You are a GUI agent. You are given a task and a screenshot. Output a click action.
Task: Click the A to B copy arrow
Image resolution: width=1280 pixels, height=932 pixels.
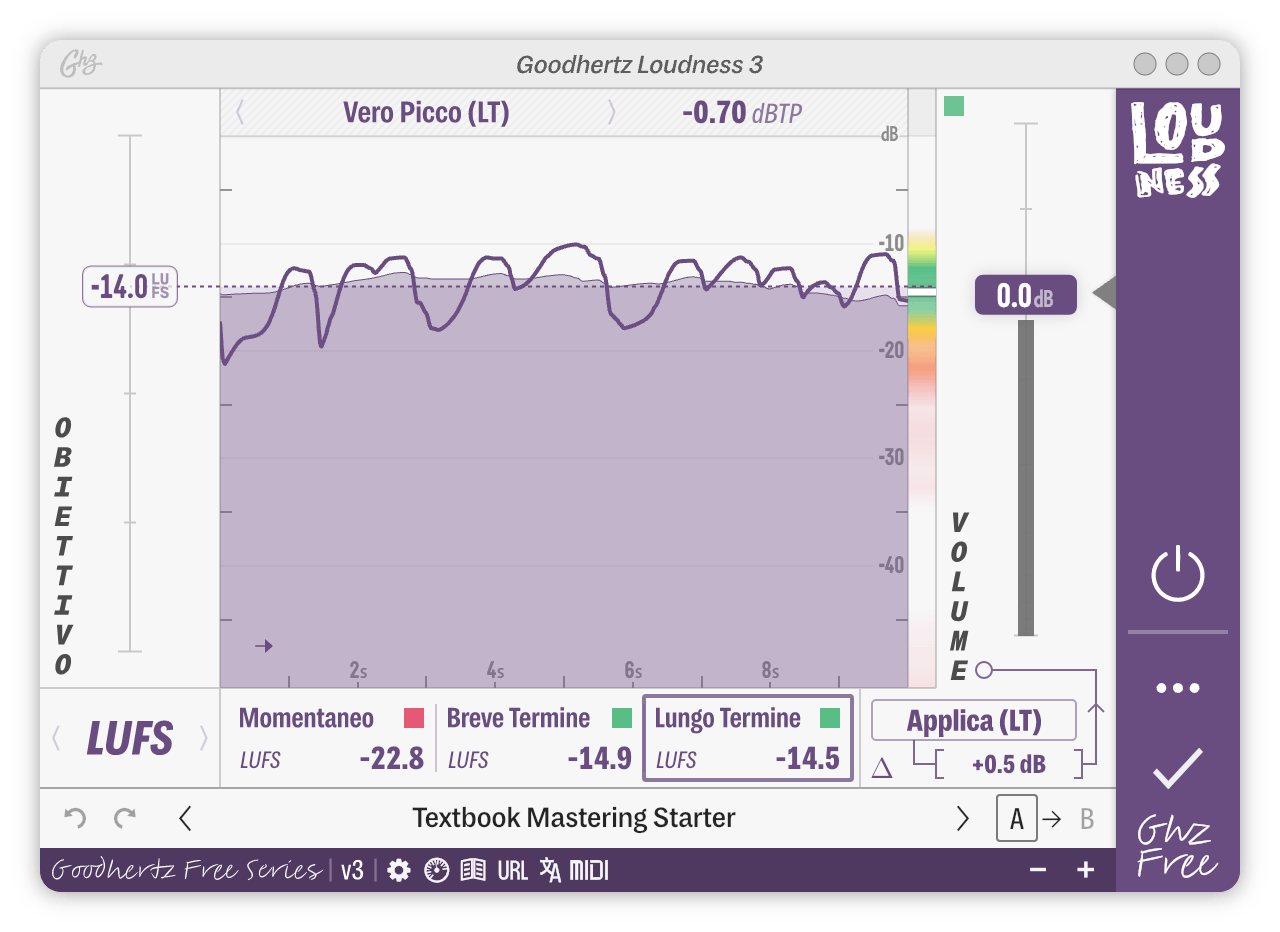(1052, 819)
